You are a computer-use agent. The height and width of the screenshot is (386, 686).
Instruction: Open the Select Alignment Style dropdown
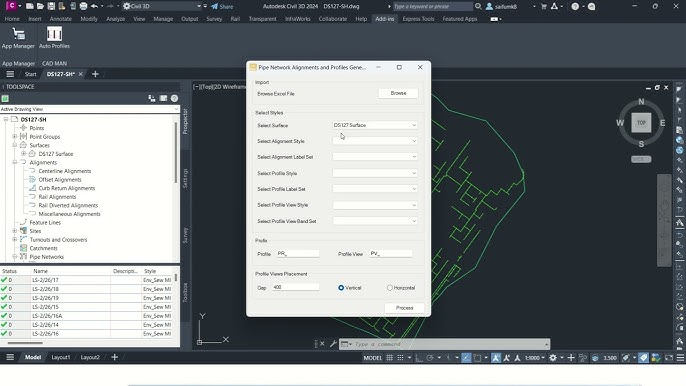point(375,141)
